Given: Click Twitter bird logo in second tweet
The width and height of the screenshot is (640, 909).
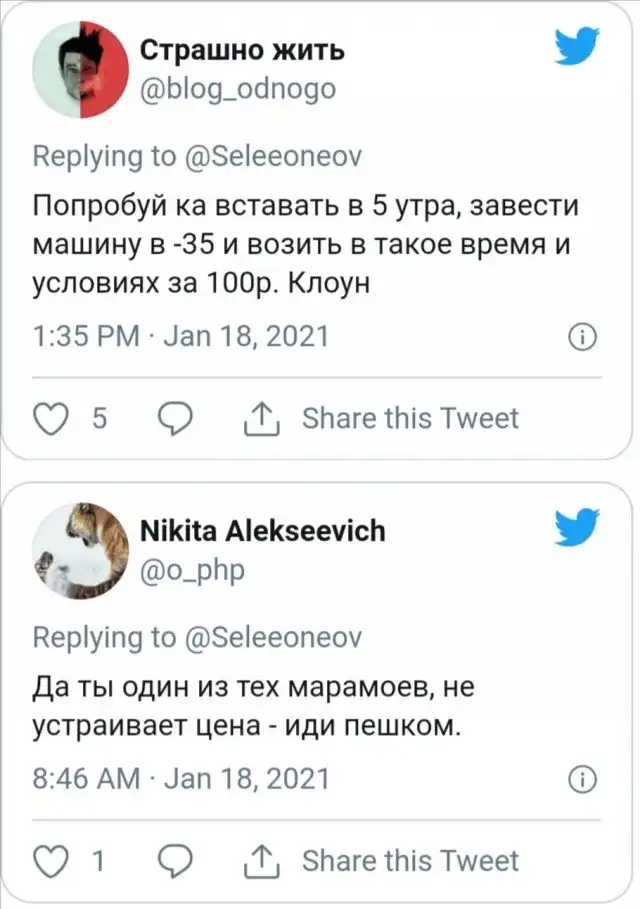Looking at the screenshot, I should [x=577, y=527].
